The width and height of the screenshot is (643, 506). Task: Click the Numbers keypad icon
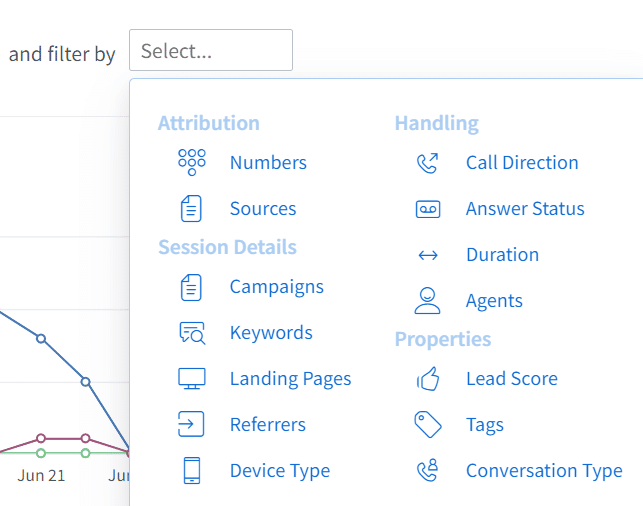coord(191,162)
